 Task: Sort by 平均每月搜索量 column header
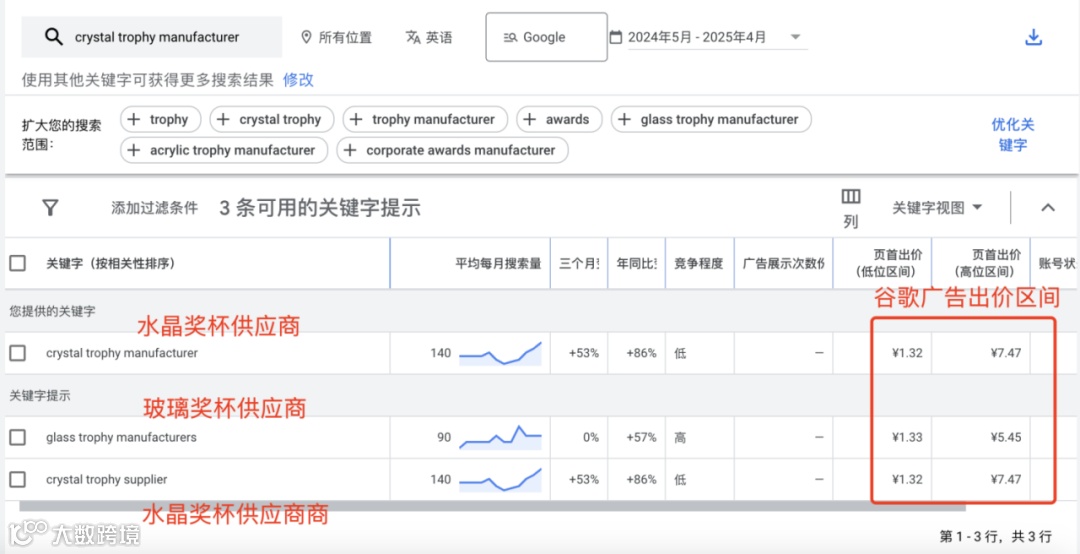pos(498,263)
